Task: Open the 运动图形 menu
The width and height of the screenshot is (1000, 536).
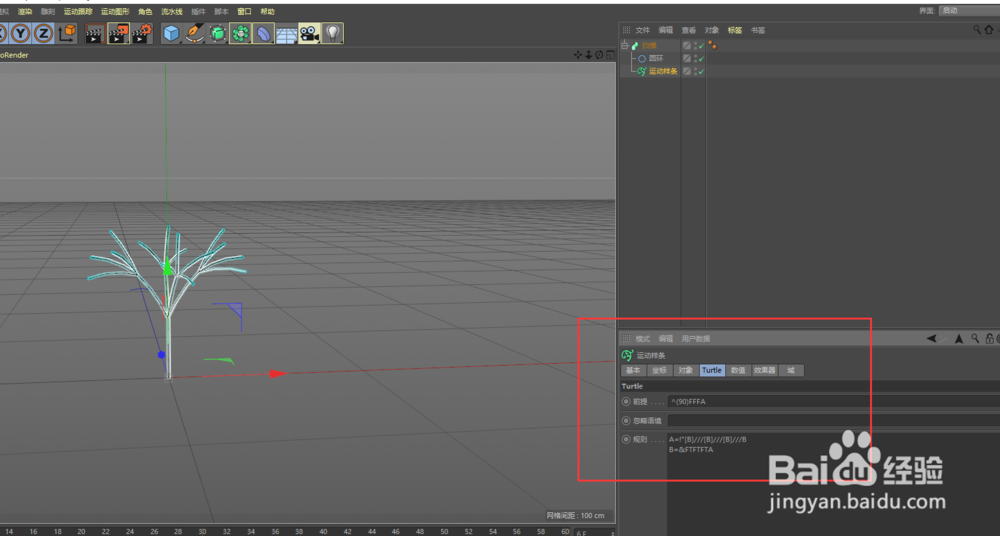Action: tap(115, 11)
